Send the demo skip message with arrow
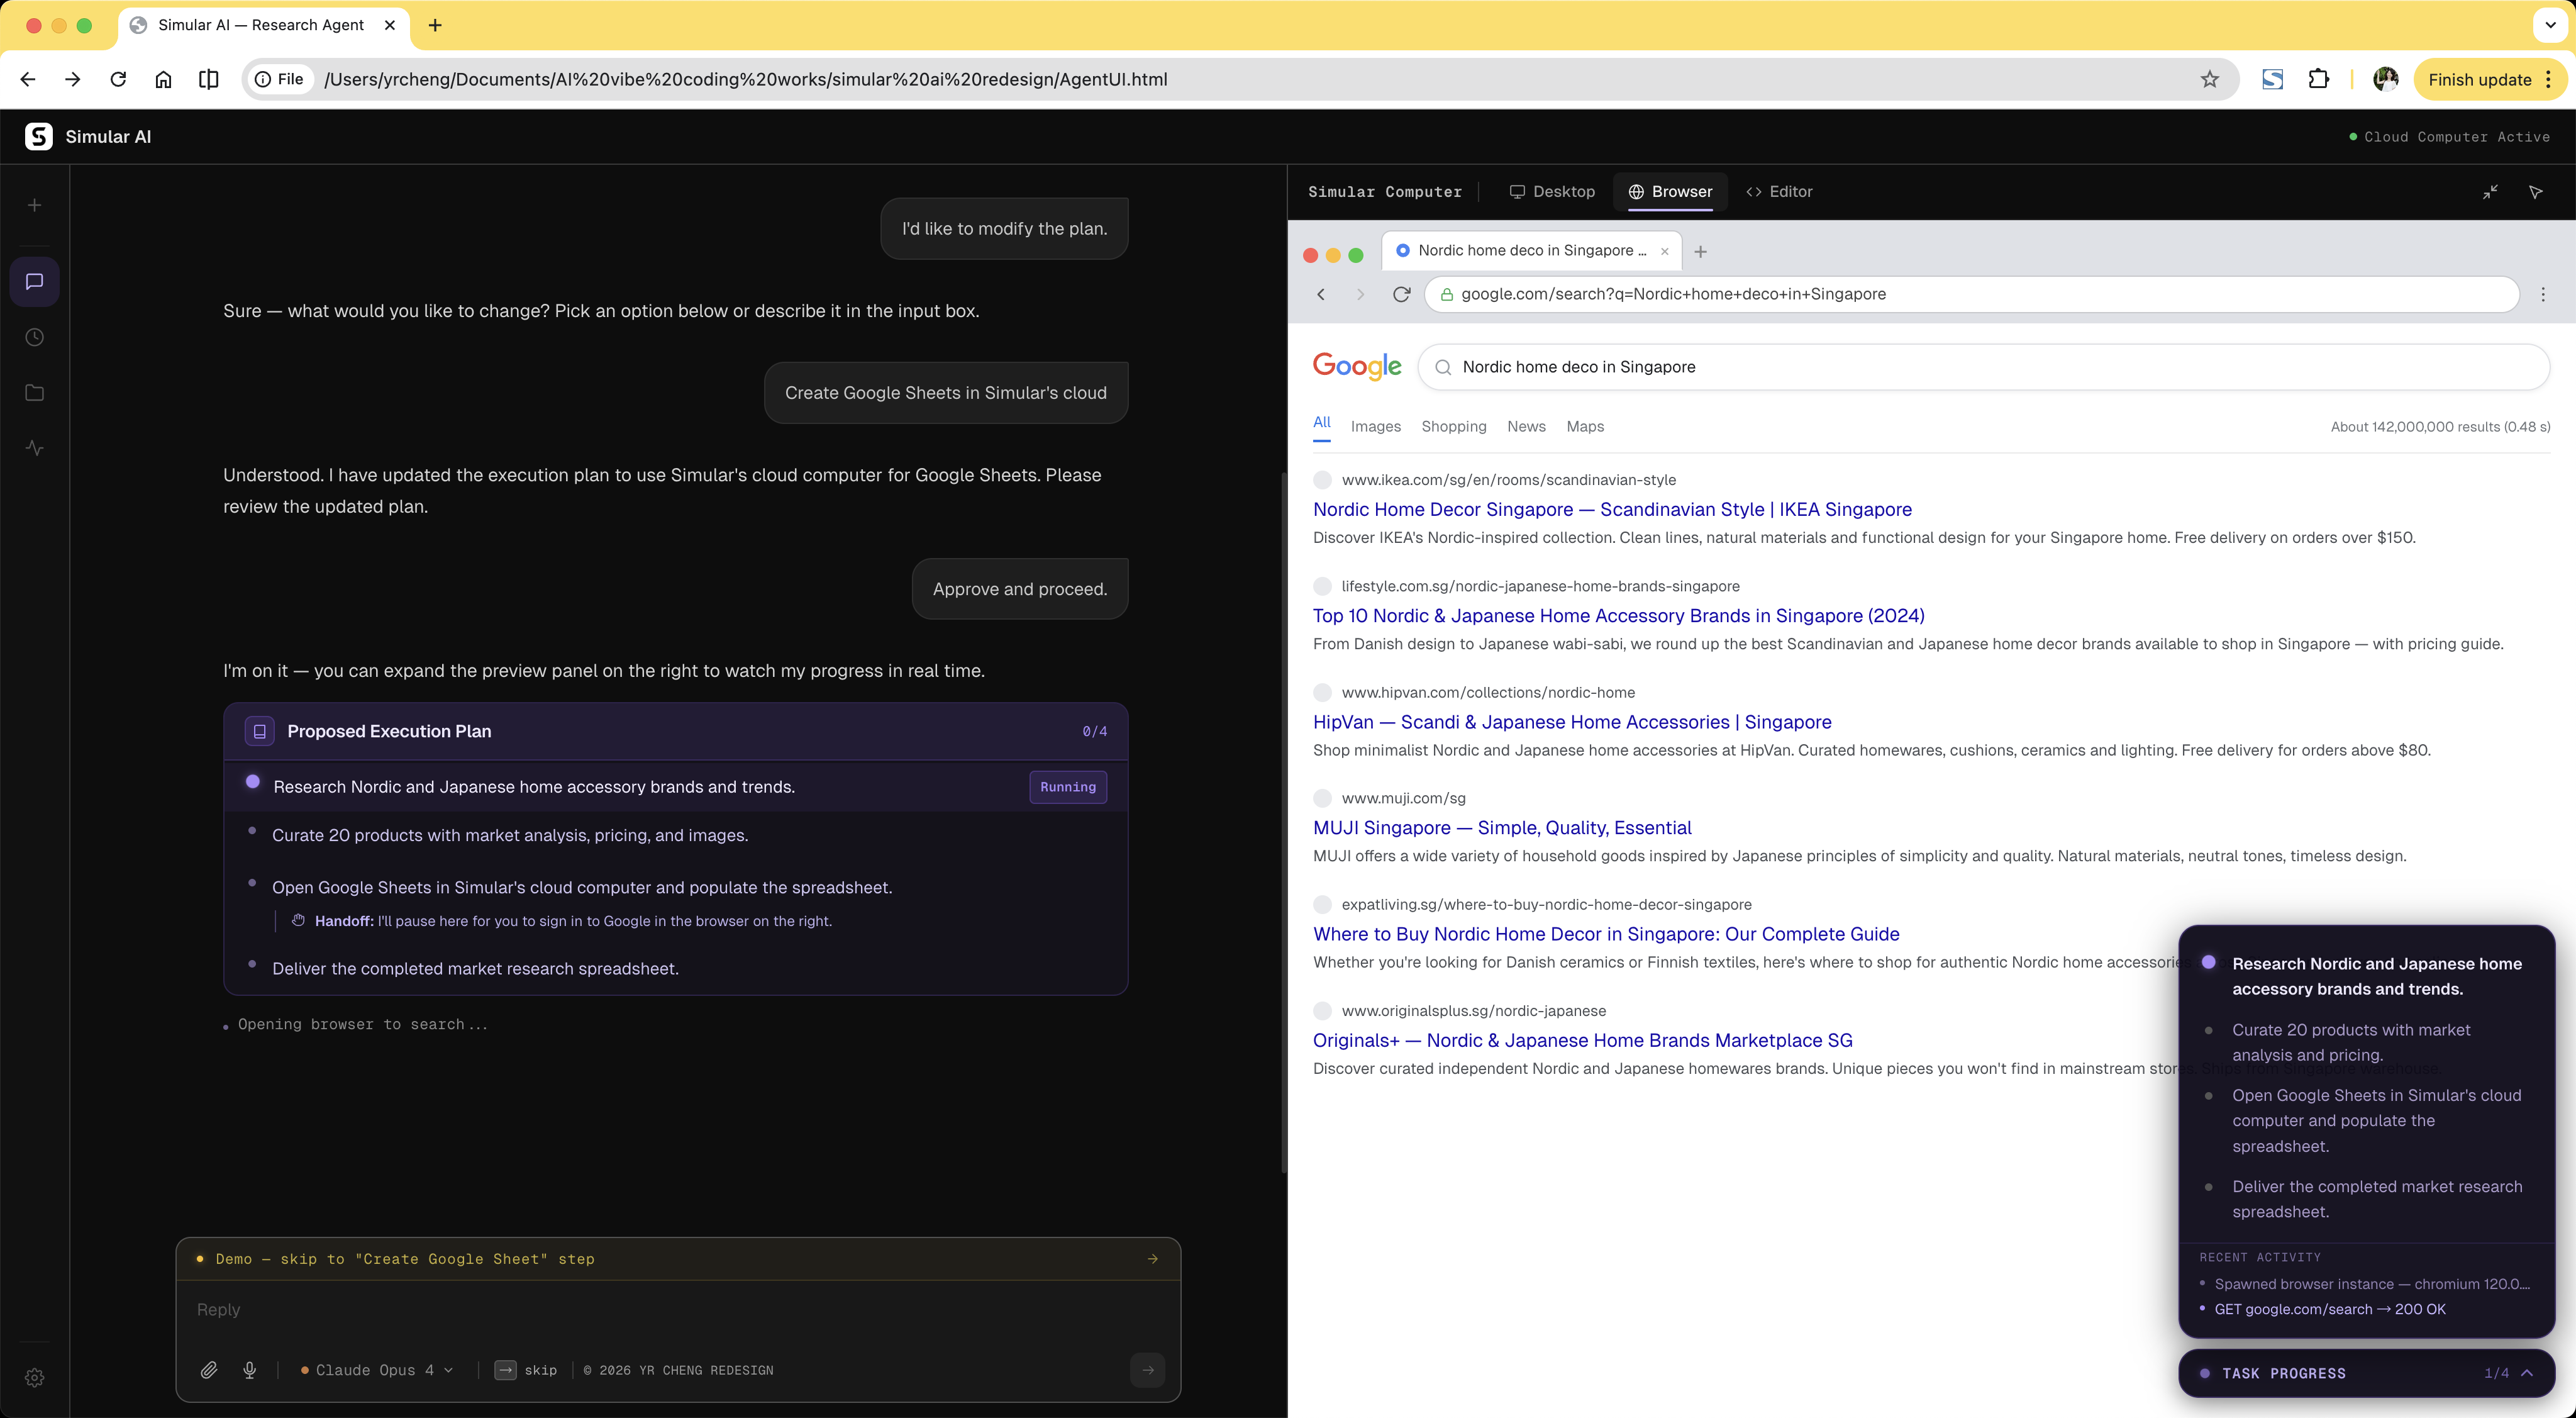 point(1152,1259)
